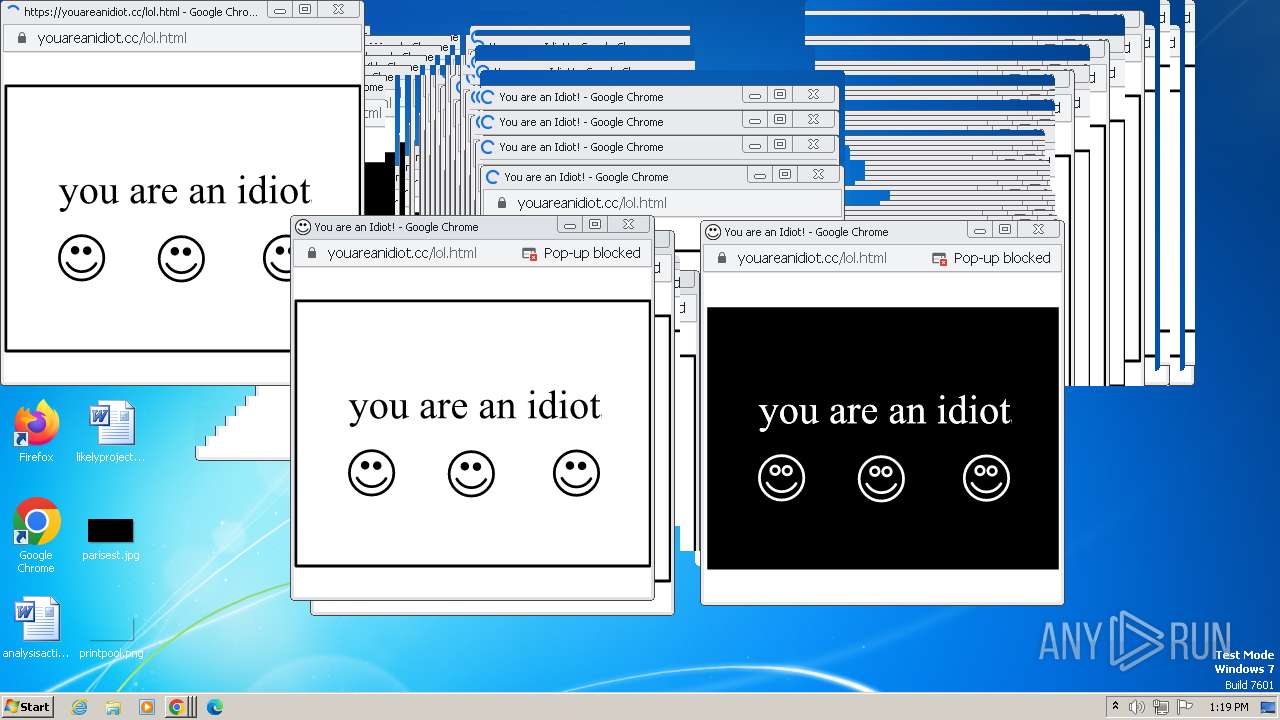
Task: Click the smiley favicon of front white window
Action: coord(304,227)
